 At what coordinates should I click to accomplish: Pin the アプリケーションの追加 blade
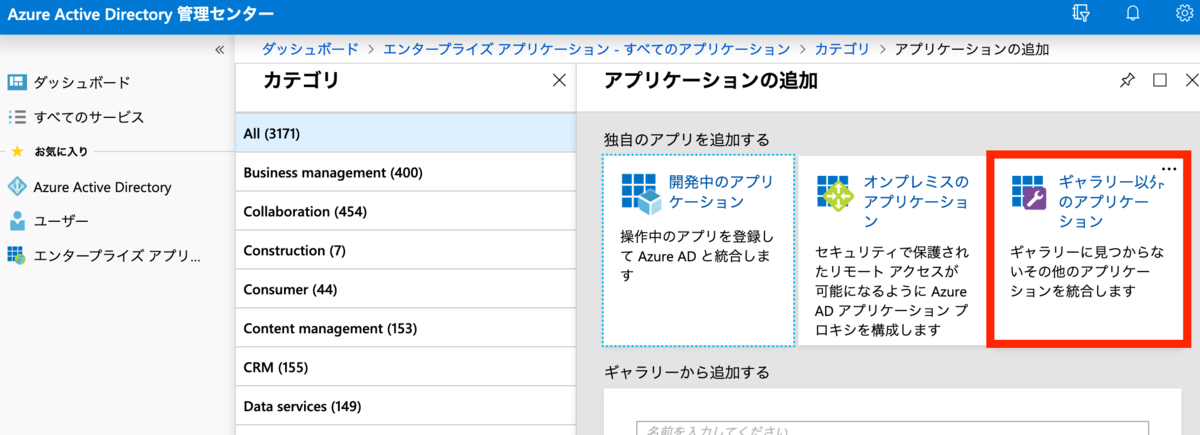click(1127, 81)
